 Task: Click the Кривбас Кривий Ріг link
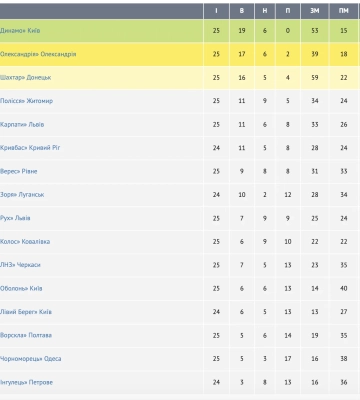point(30,148)
